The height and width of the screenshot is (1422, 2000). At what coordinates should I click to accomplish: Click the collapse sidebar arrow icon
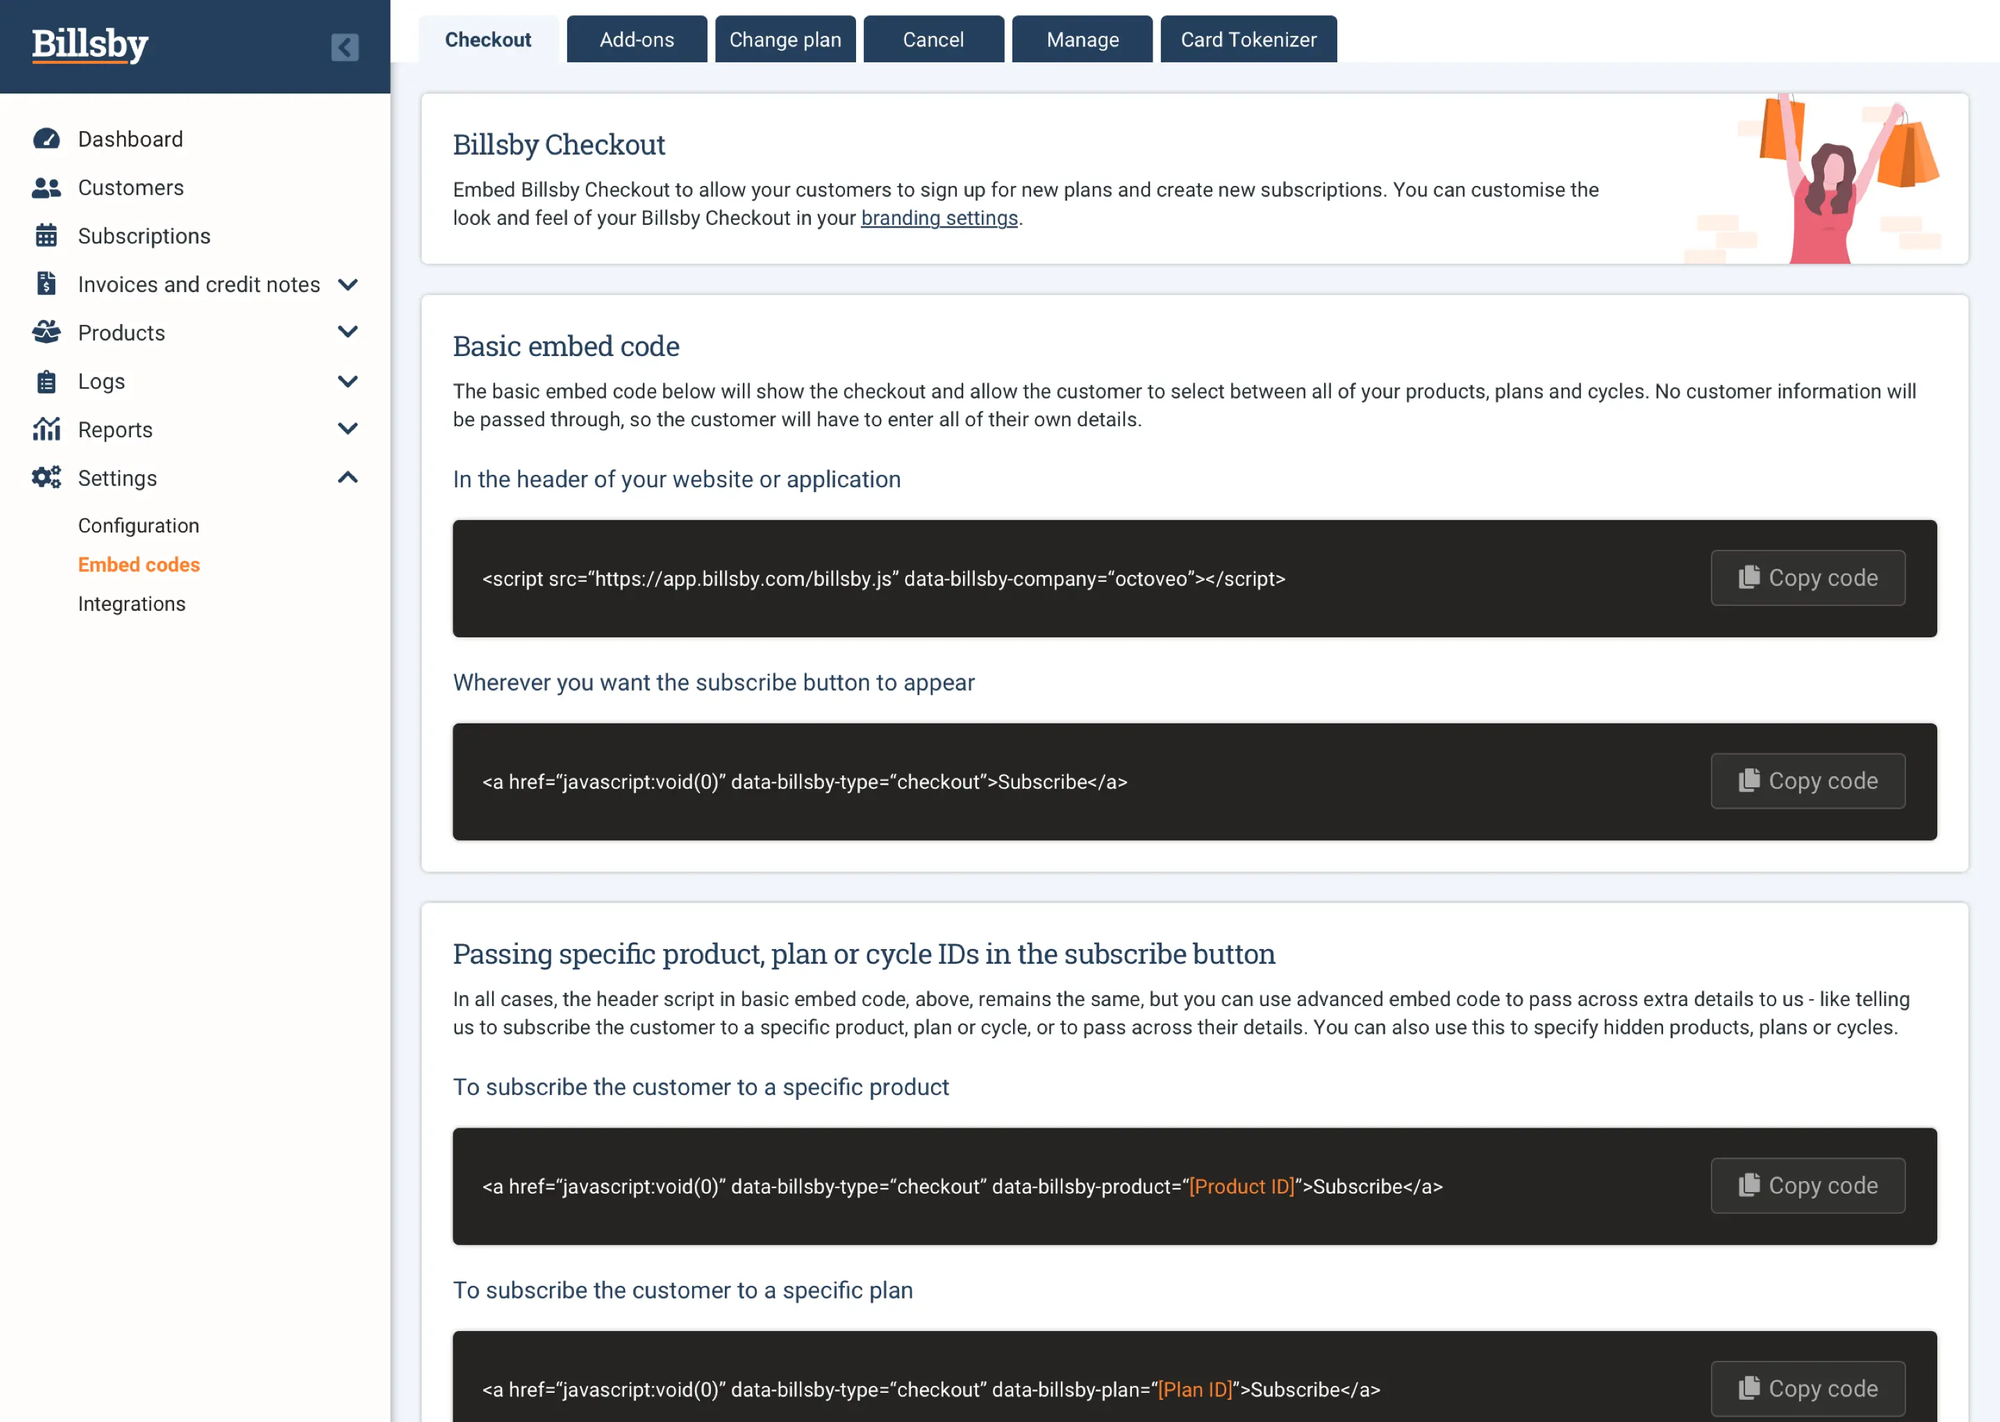point(345,46)
